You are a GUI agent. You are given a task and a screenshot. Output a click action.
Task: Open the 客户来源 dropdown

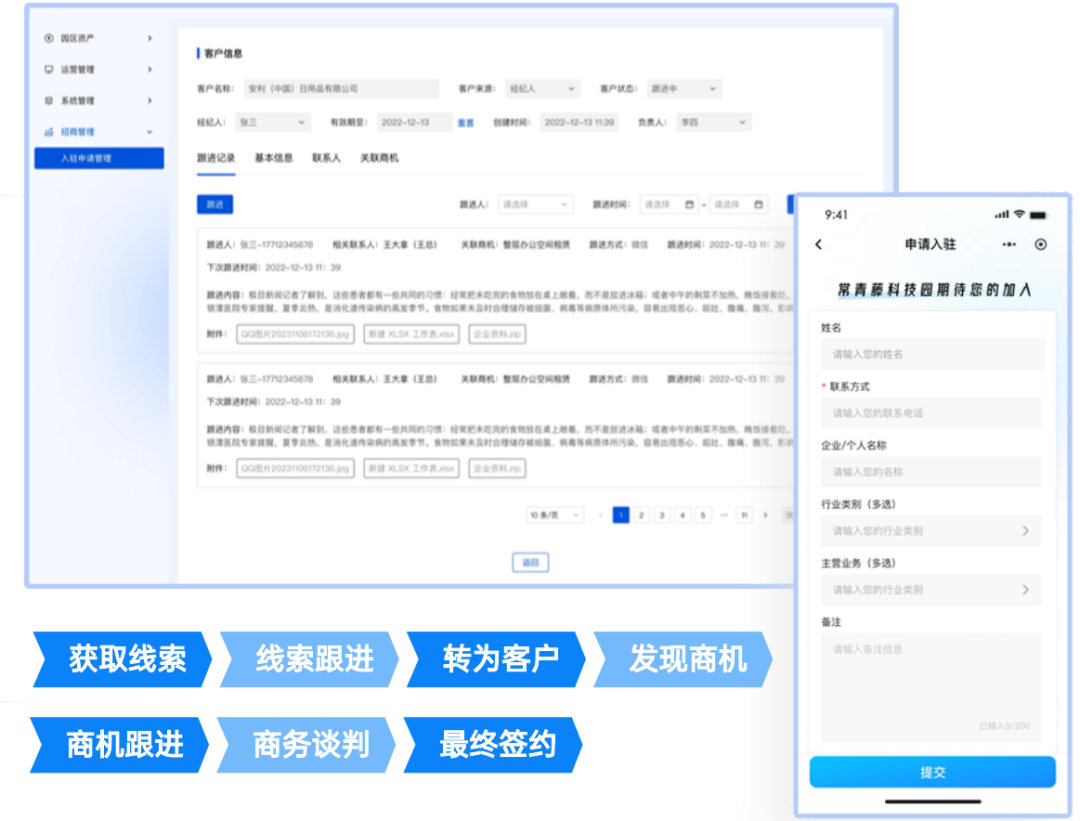541,89
